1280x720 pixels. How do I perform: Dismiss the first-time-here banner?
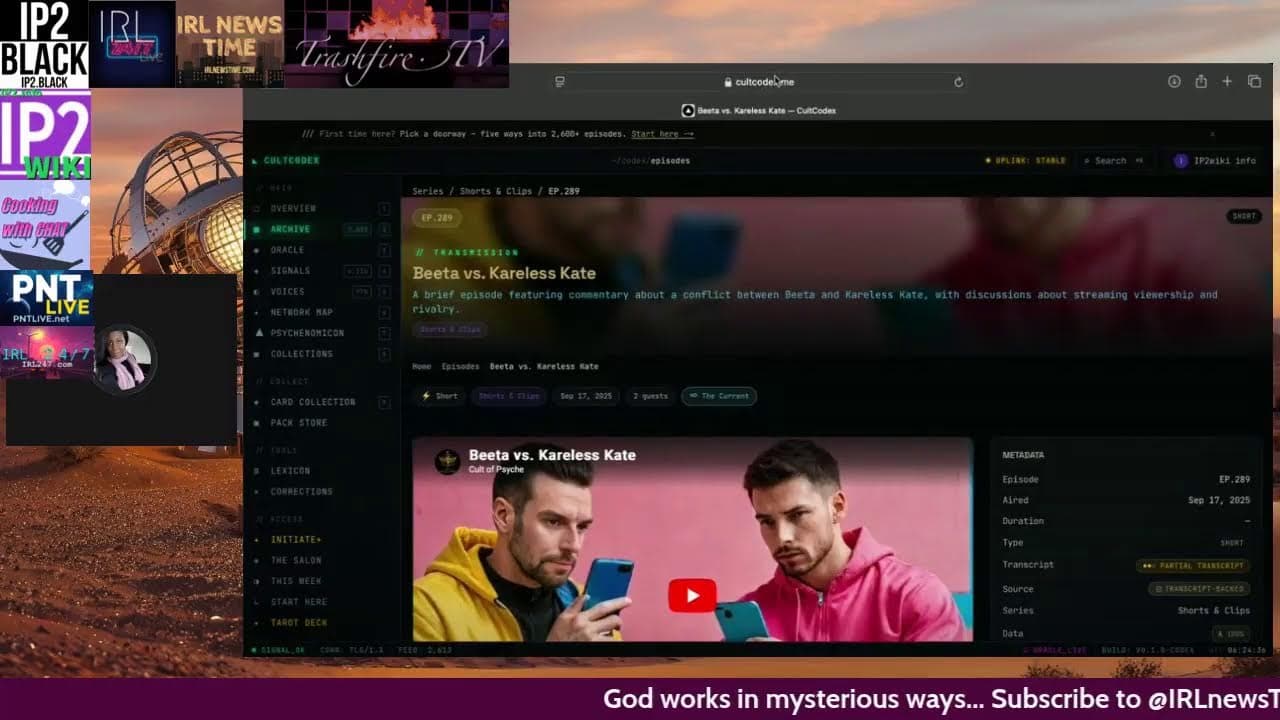pyautogui.click(x=1212, y=133)
